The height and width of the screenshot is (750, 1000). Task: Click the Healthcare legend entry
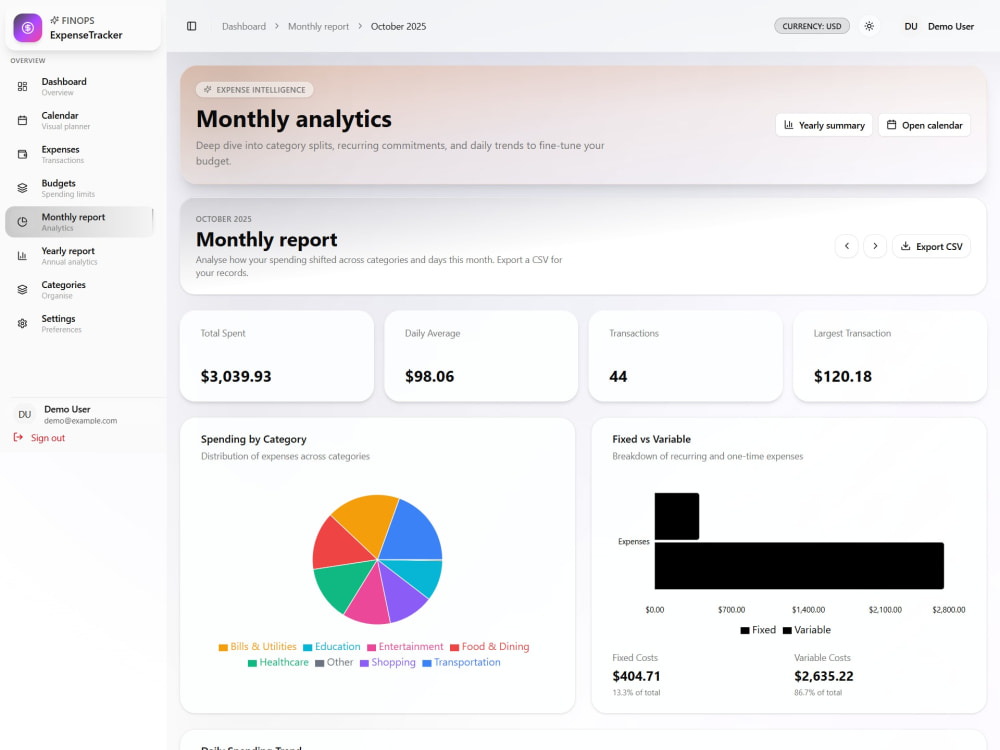click(278, 663)
